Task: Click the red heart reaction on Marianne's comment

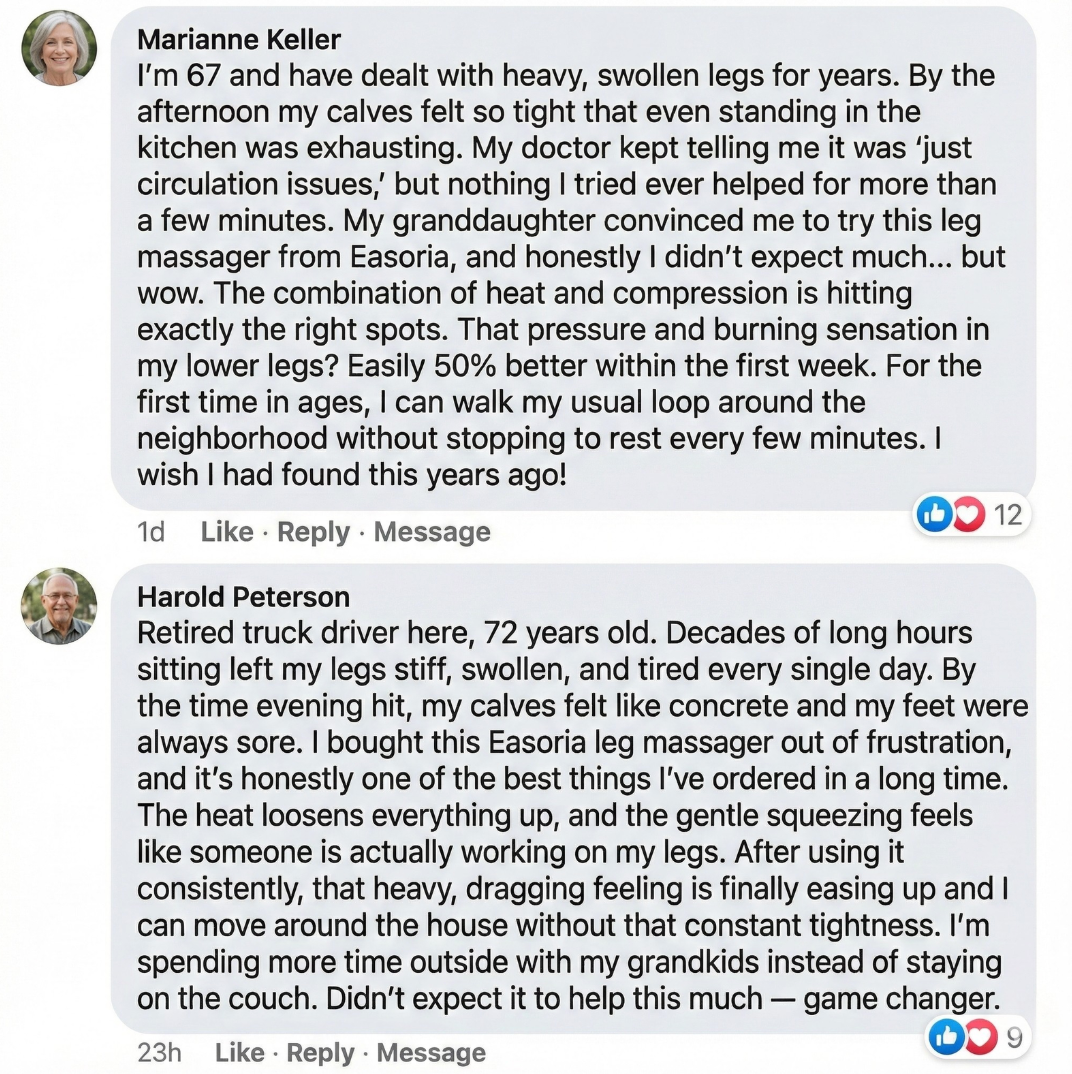Action: pyautogui.click(x=967, y=515)
